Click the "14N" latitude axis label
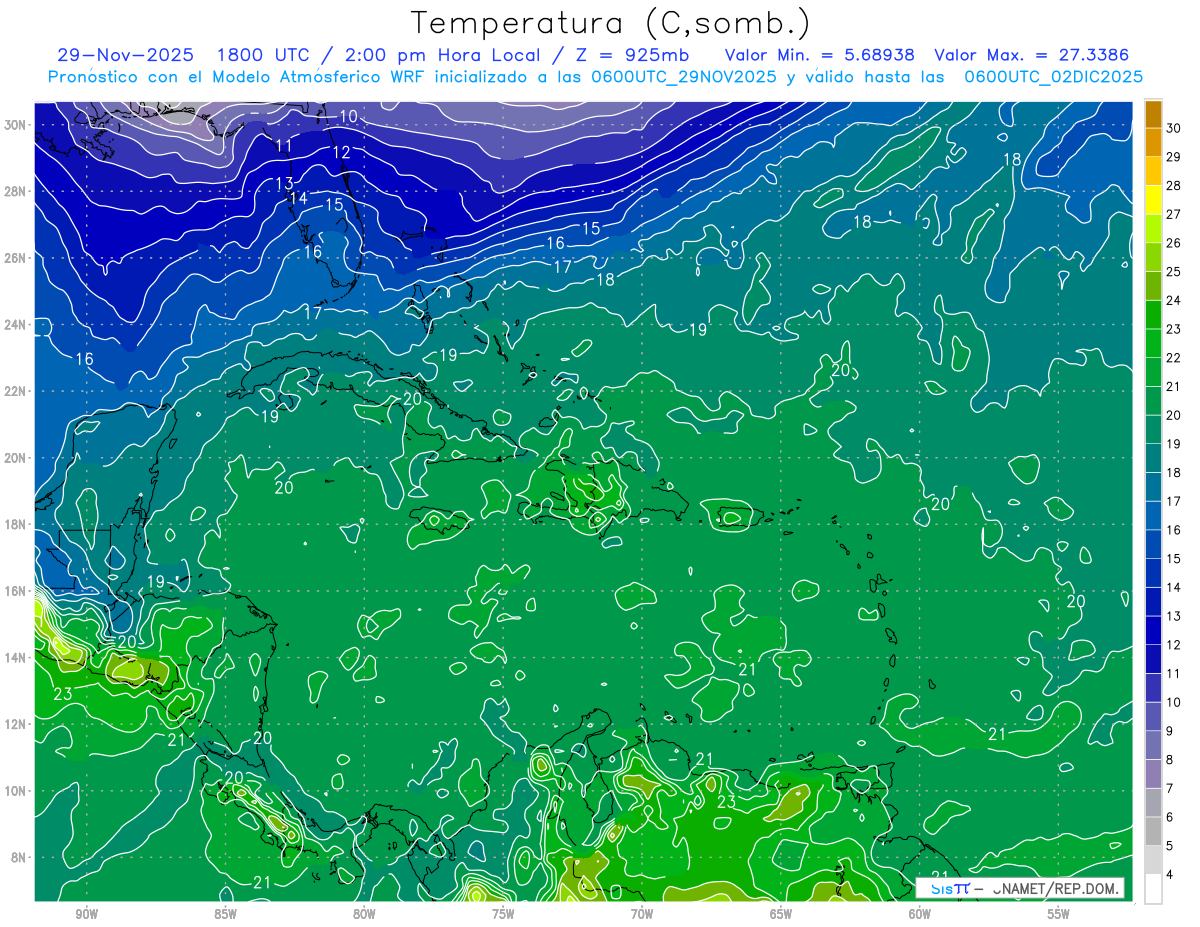 click(x=15, y=658)
